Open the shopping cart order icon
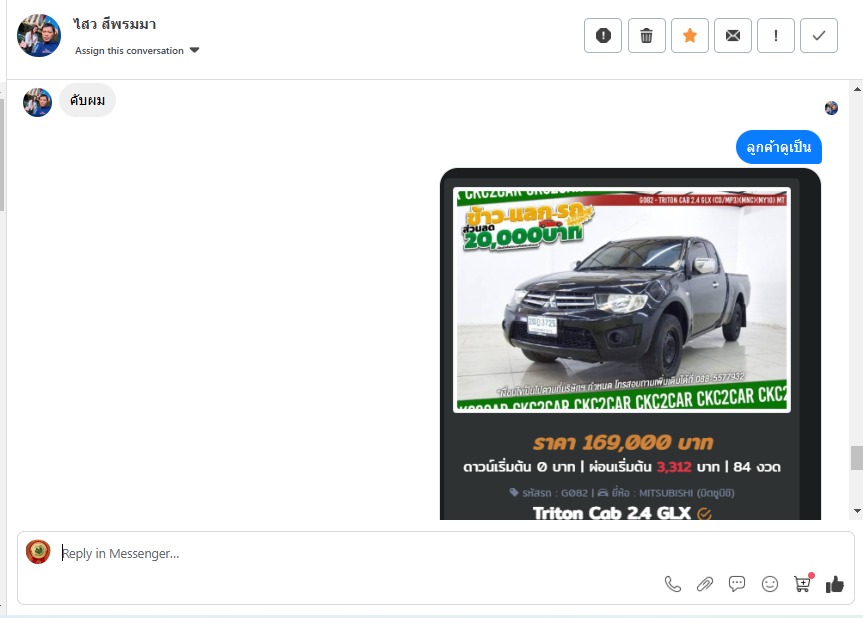 802,583
